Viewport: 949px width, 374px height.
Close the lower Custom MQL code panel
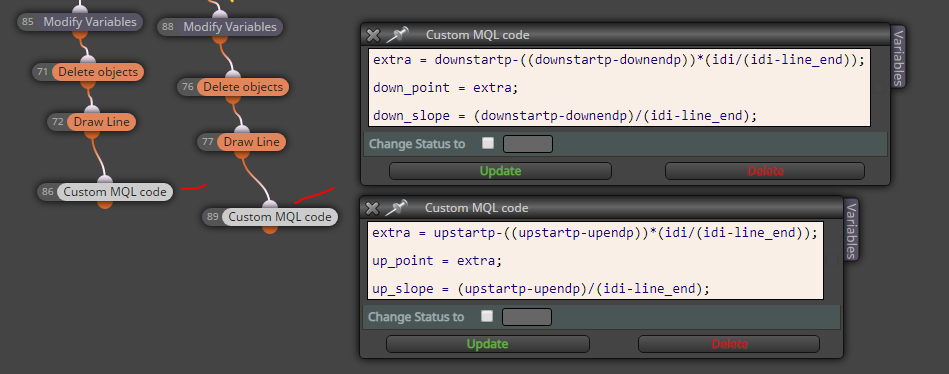[373, 208]
